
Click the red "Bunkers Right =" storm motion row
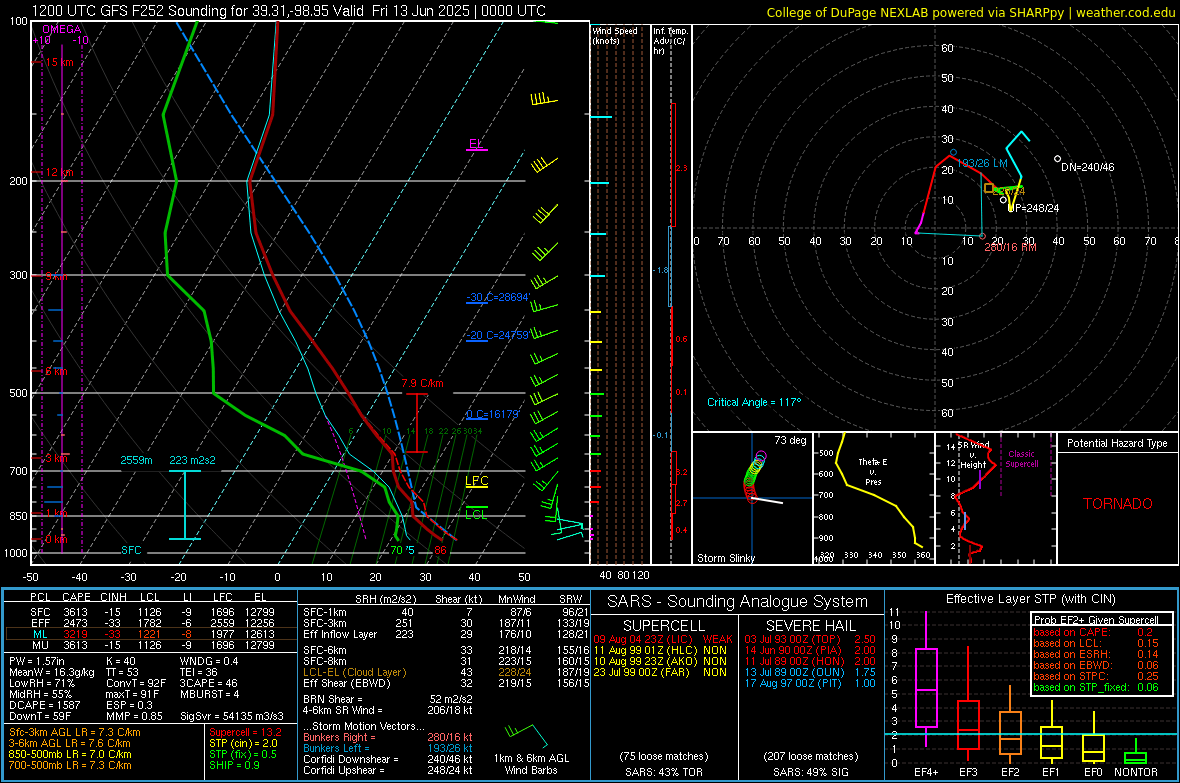(388, 738)
